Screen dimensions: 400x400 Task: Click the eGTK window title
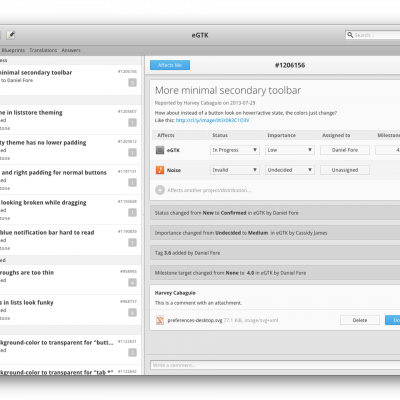[x=200, y=35]
